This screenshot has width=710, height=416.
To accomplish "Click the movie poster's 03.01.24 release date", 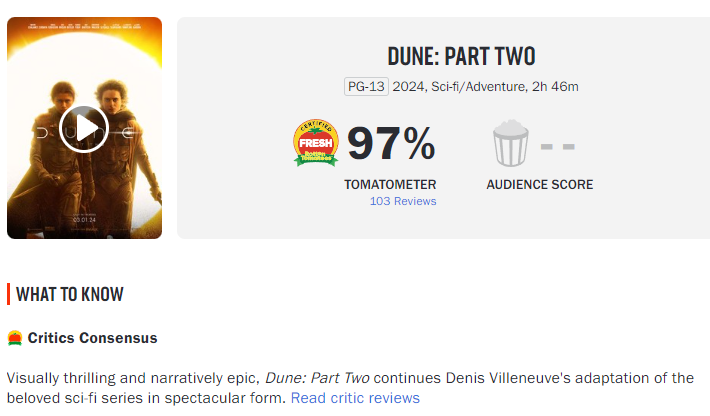I will (x=85, y=220).
